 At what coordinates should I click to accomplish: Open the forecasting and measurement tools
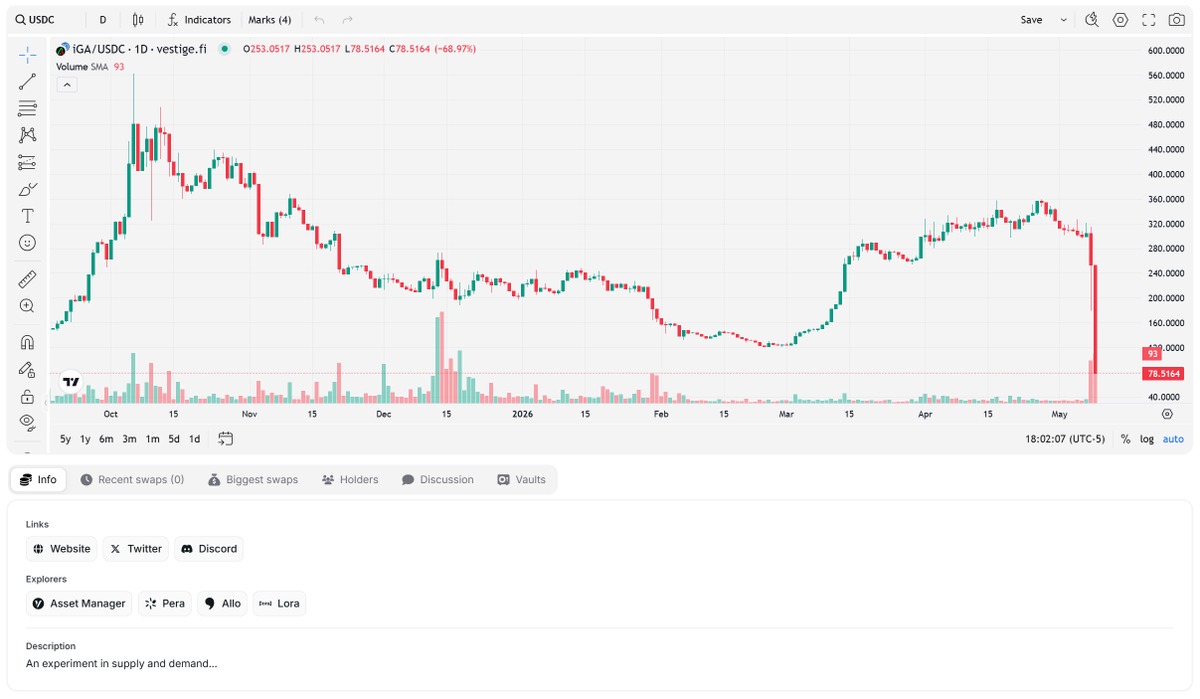point(27,162)
